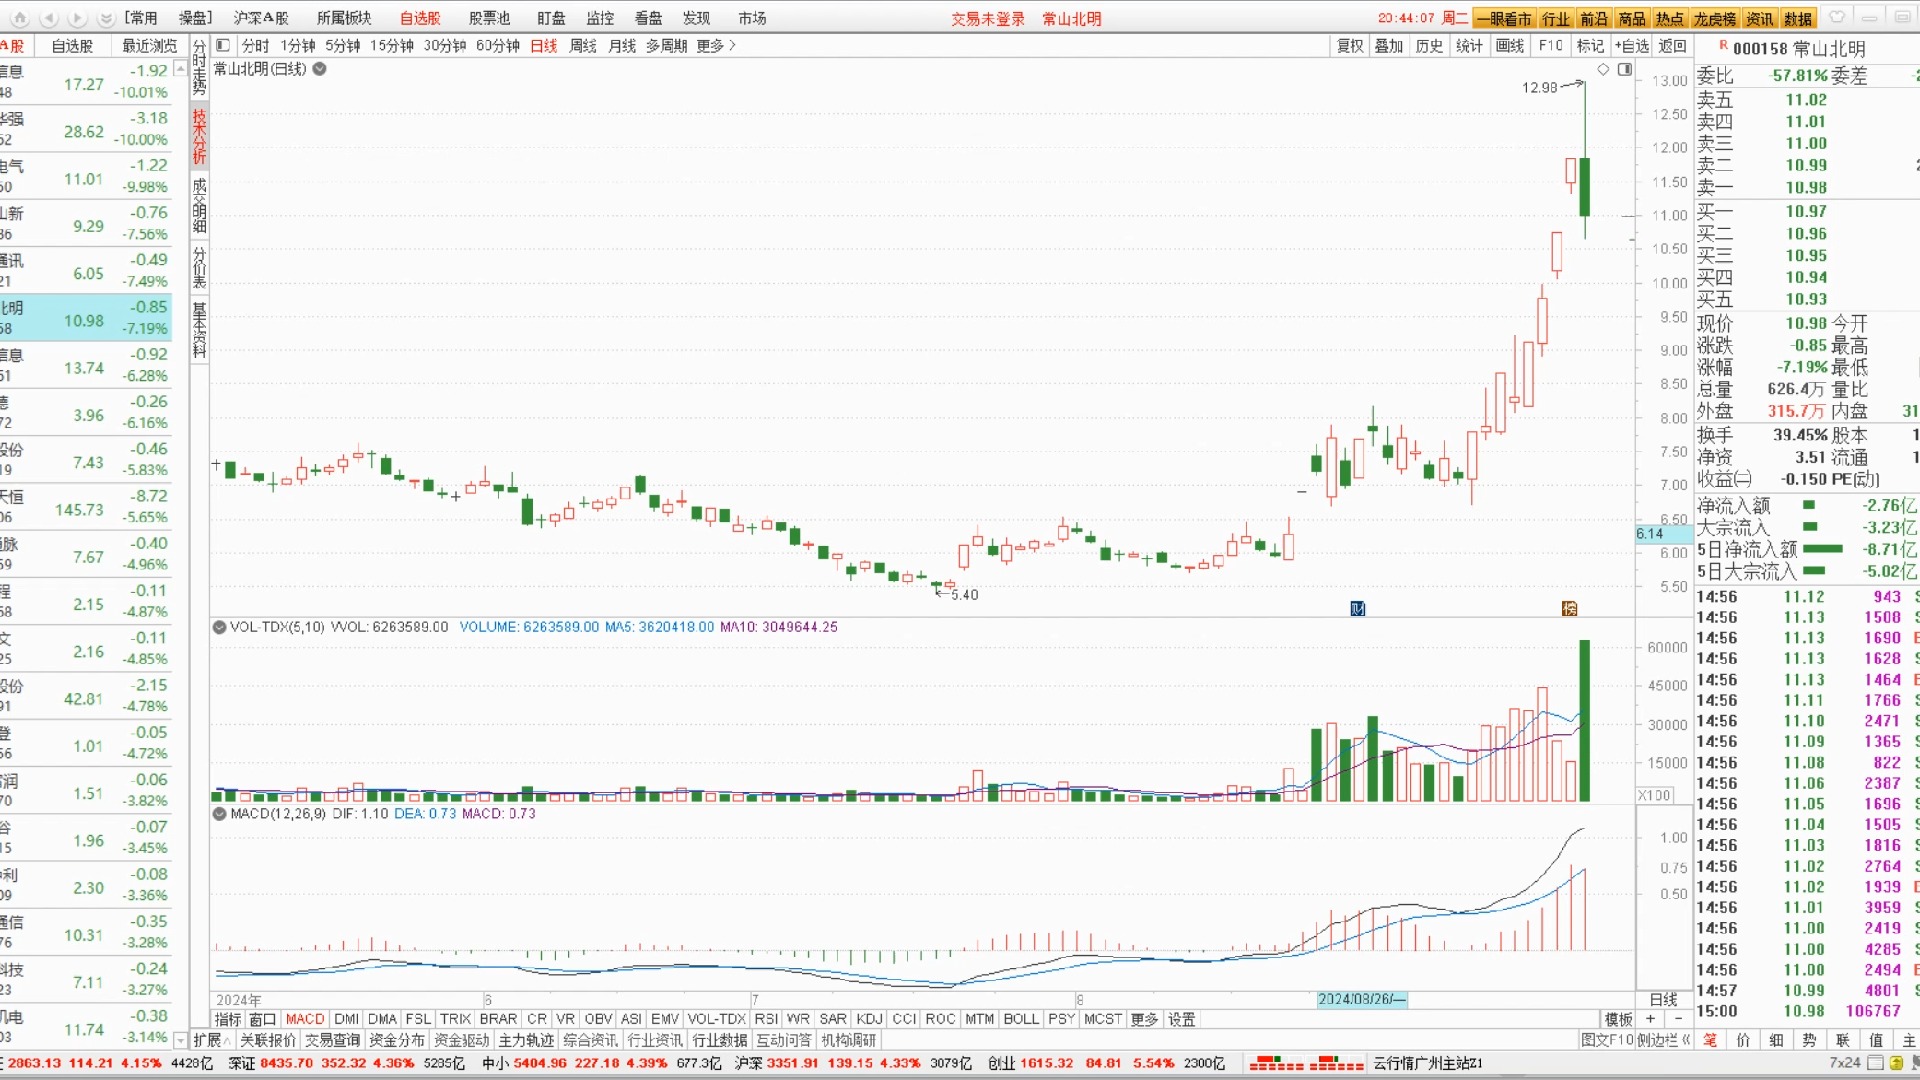1920x1080 pixels.
Task: Switch to 资金驱动 bottom tab
Action: (461, 1040)
